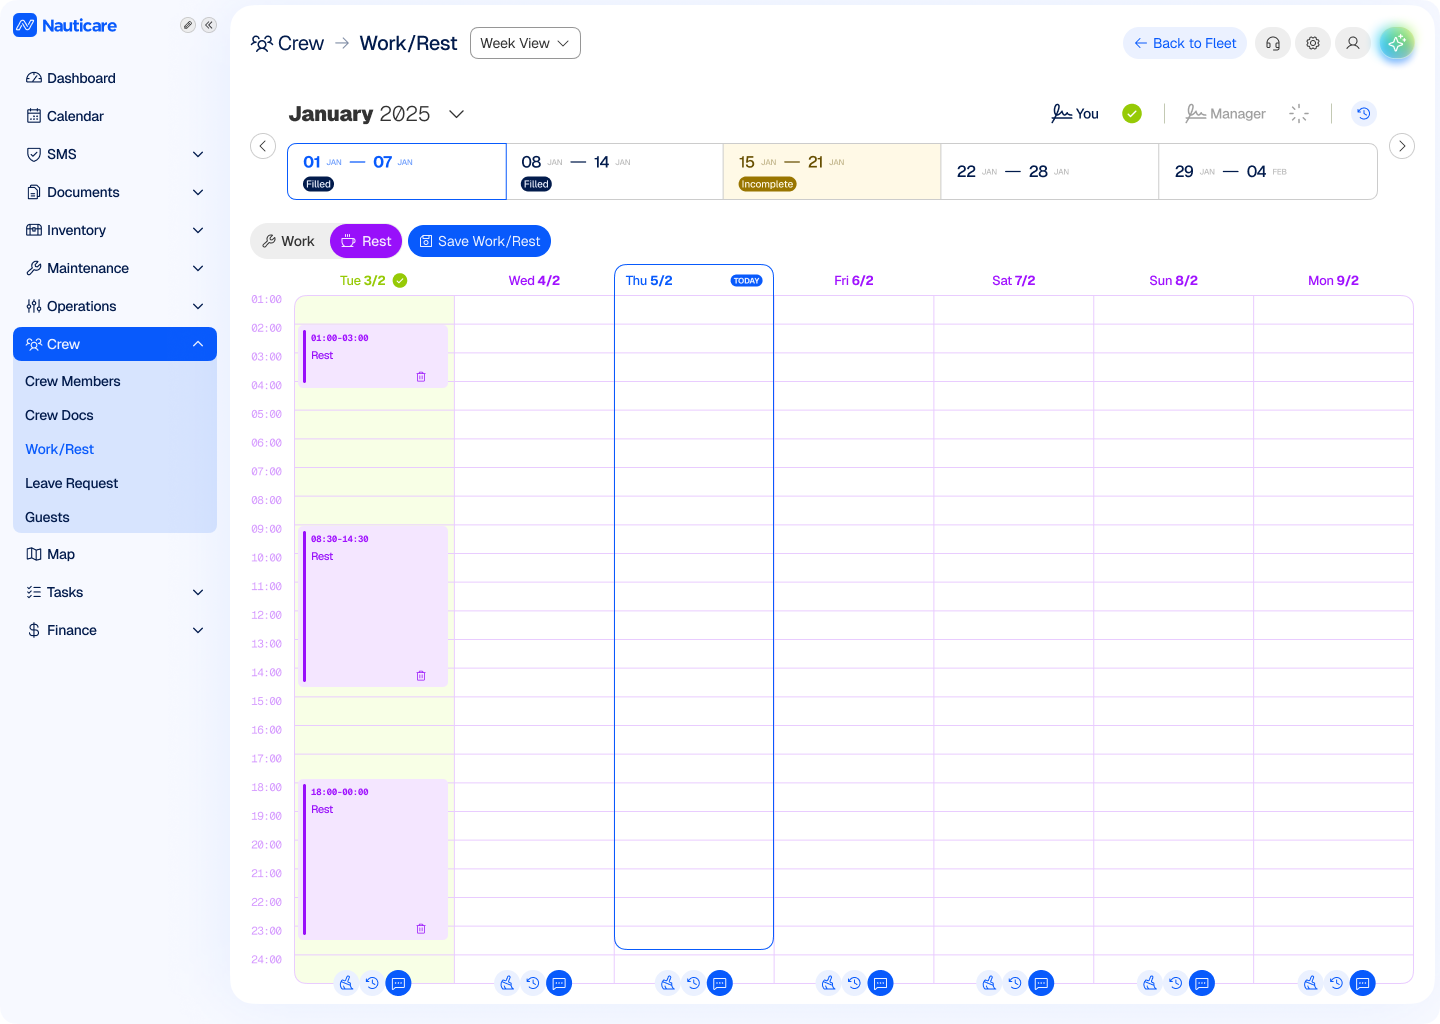Expand the Maintenance menu
The height and width of the screenshot is (1024, 1440).
point(115,268)
